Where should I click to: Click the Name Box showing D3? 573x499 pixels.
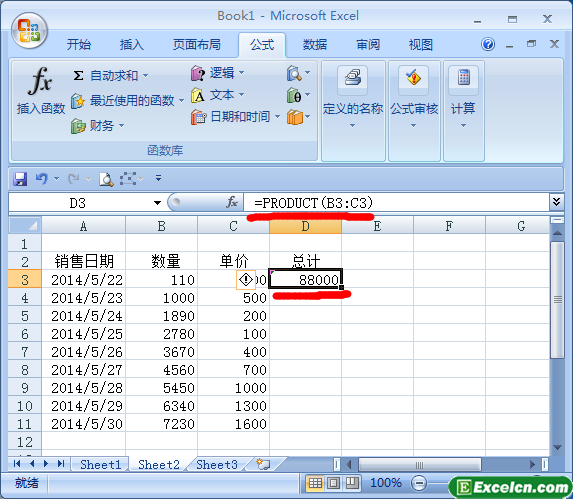(x=77, y=203)
